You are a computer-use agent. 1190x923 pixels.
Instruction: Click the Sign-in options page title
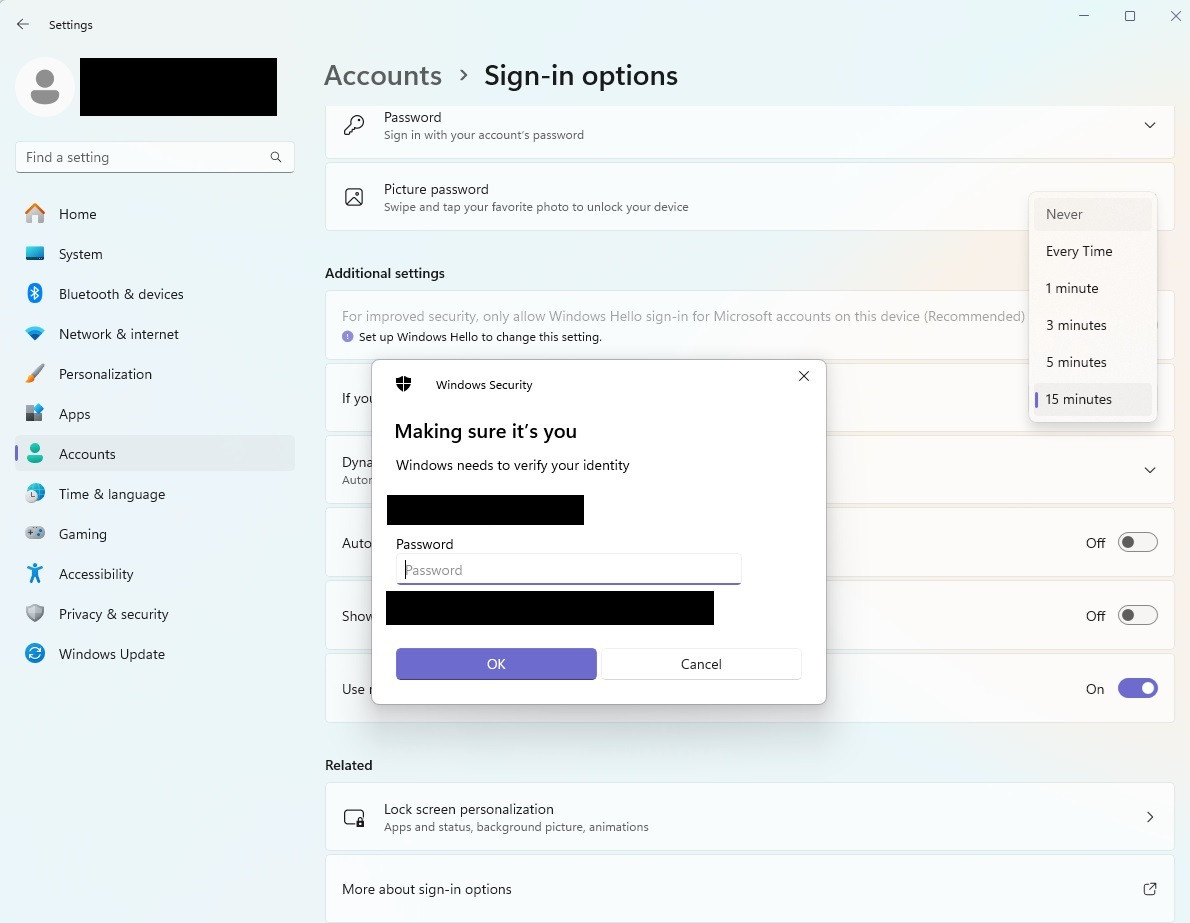581,75
